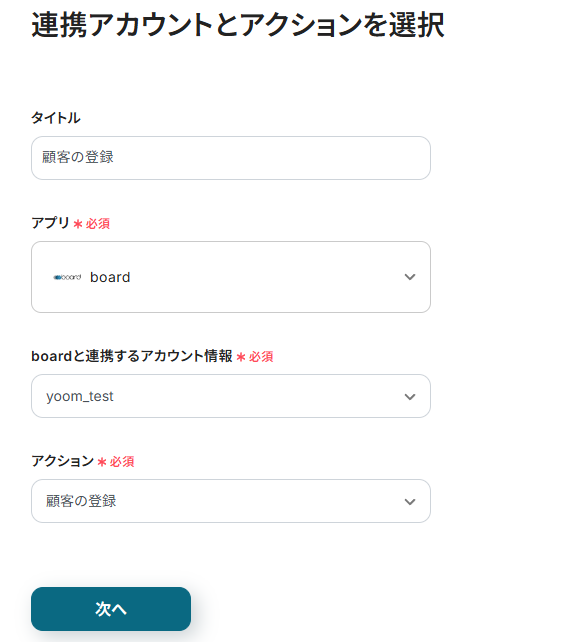
Task: Click the chevron arrow in the アプリ field
Action: coord(410,277)
